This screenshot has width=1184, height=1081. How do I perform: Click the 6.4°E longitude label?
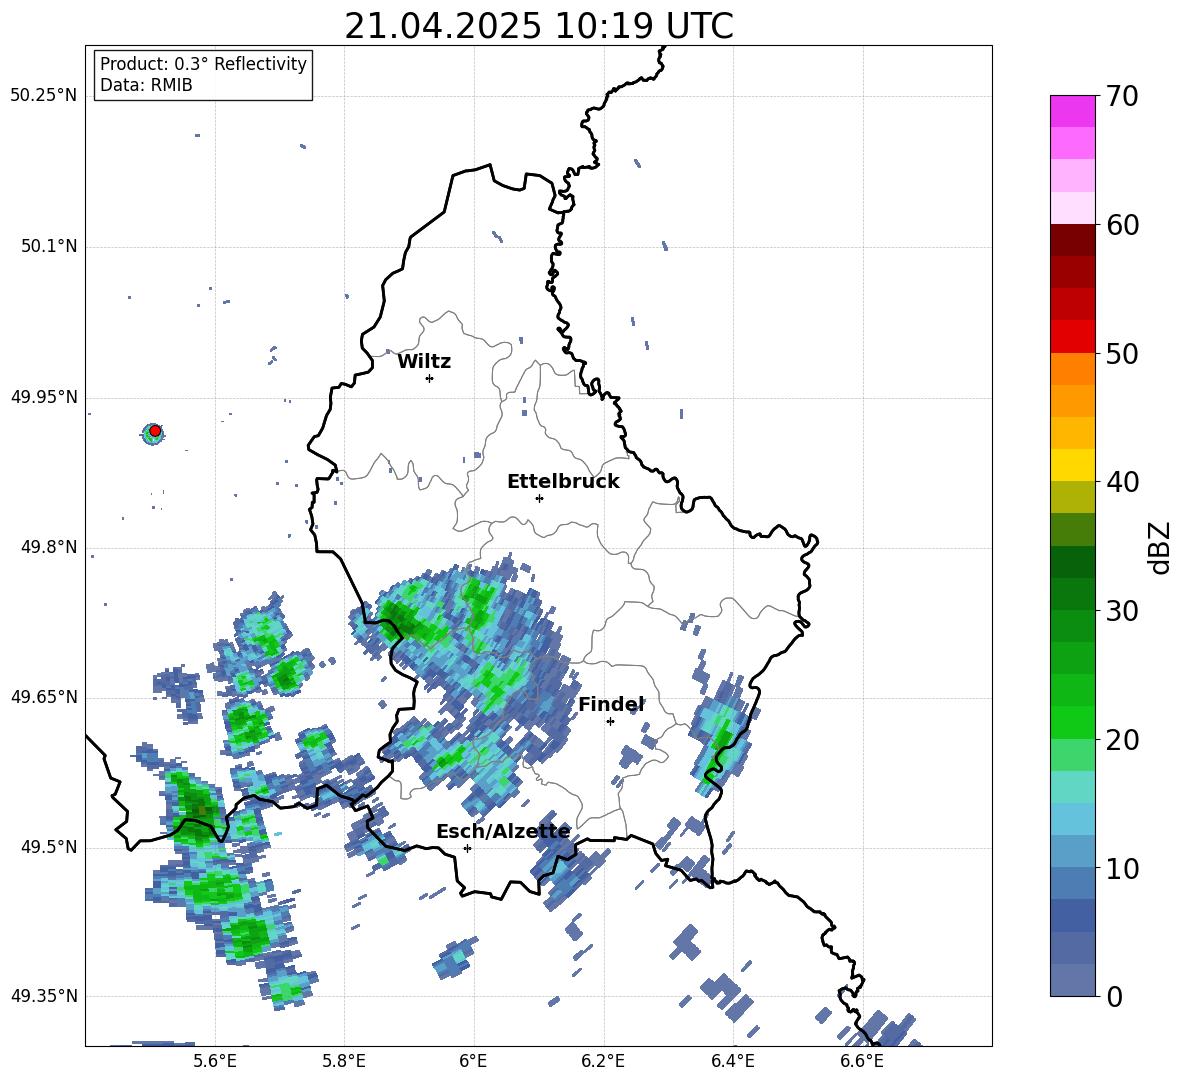click(x=732, y=1061)
